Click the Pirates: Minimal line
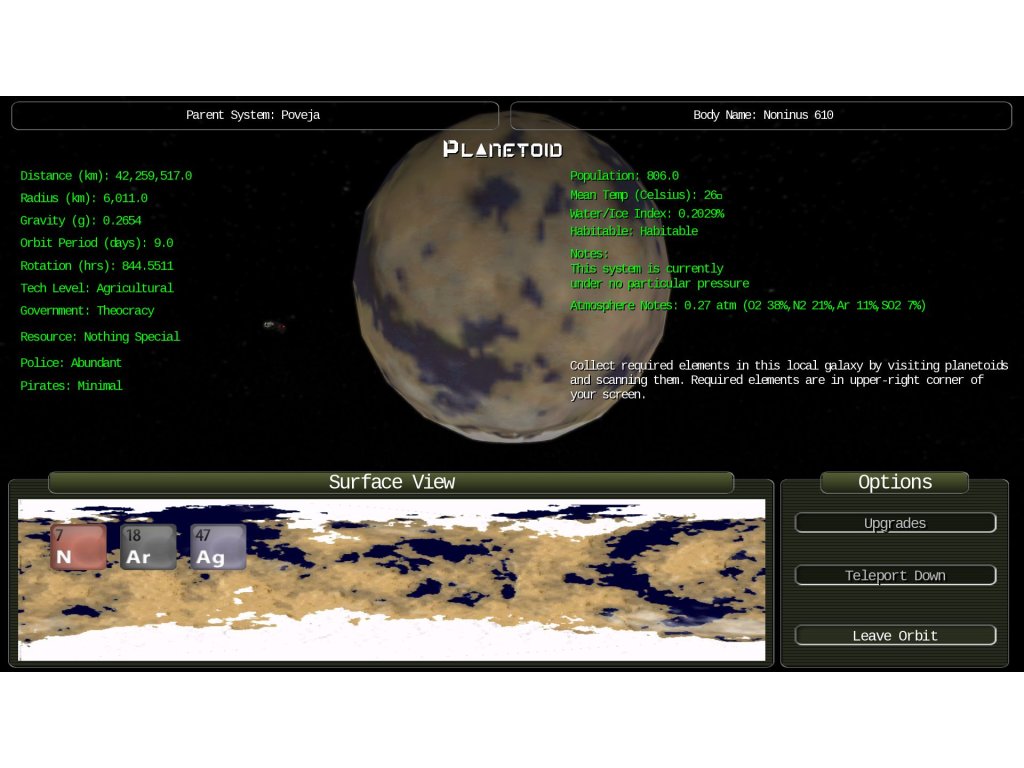Screen dimensions: 1024x768 pyautogui.click(x=71, y=386)
